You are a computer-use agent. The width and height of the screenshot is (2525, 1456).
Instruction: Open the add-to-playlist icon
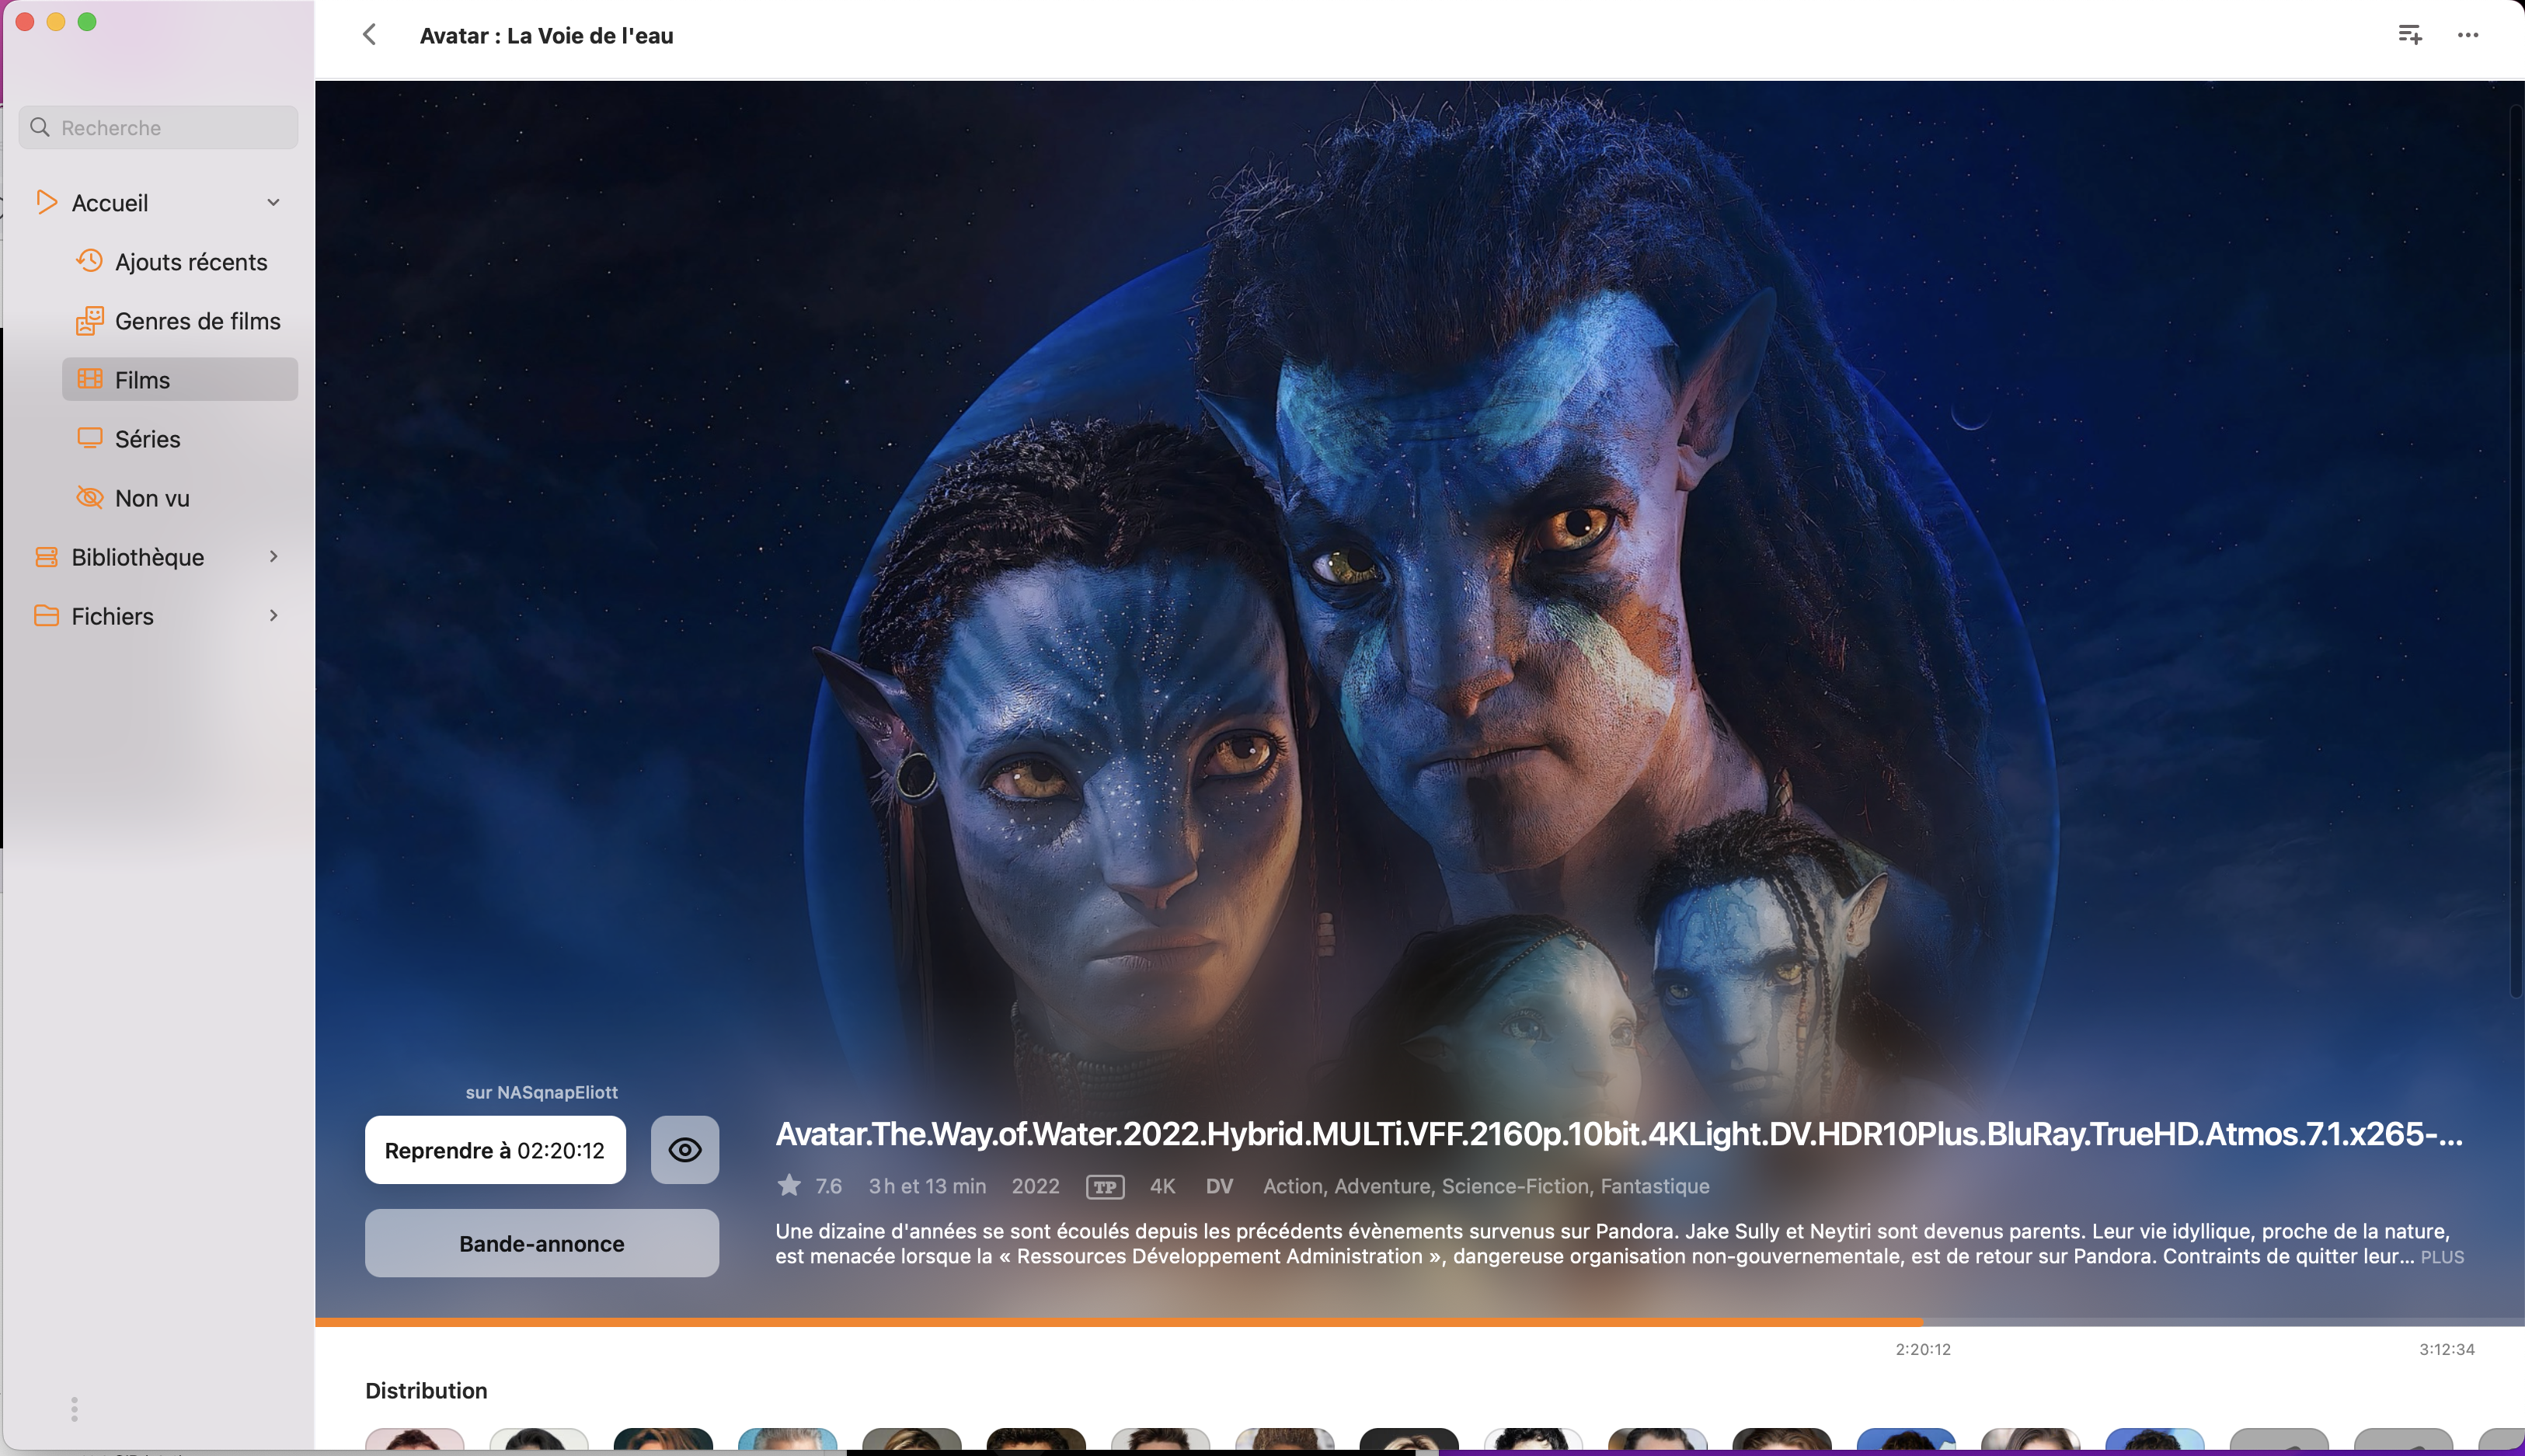tap(2410, 35)
